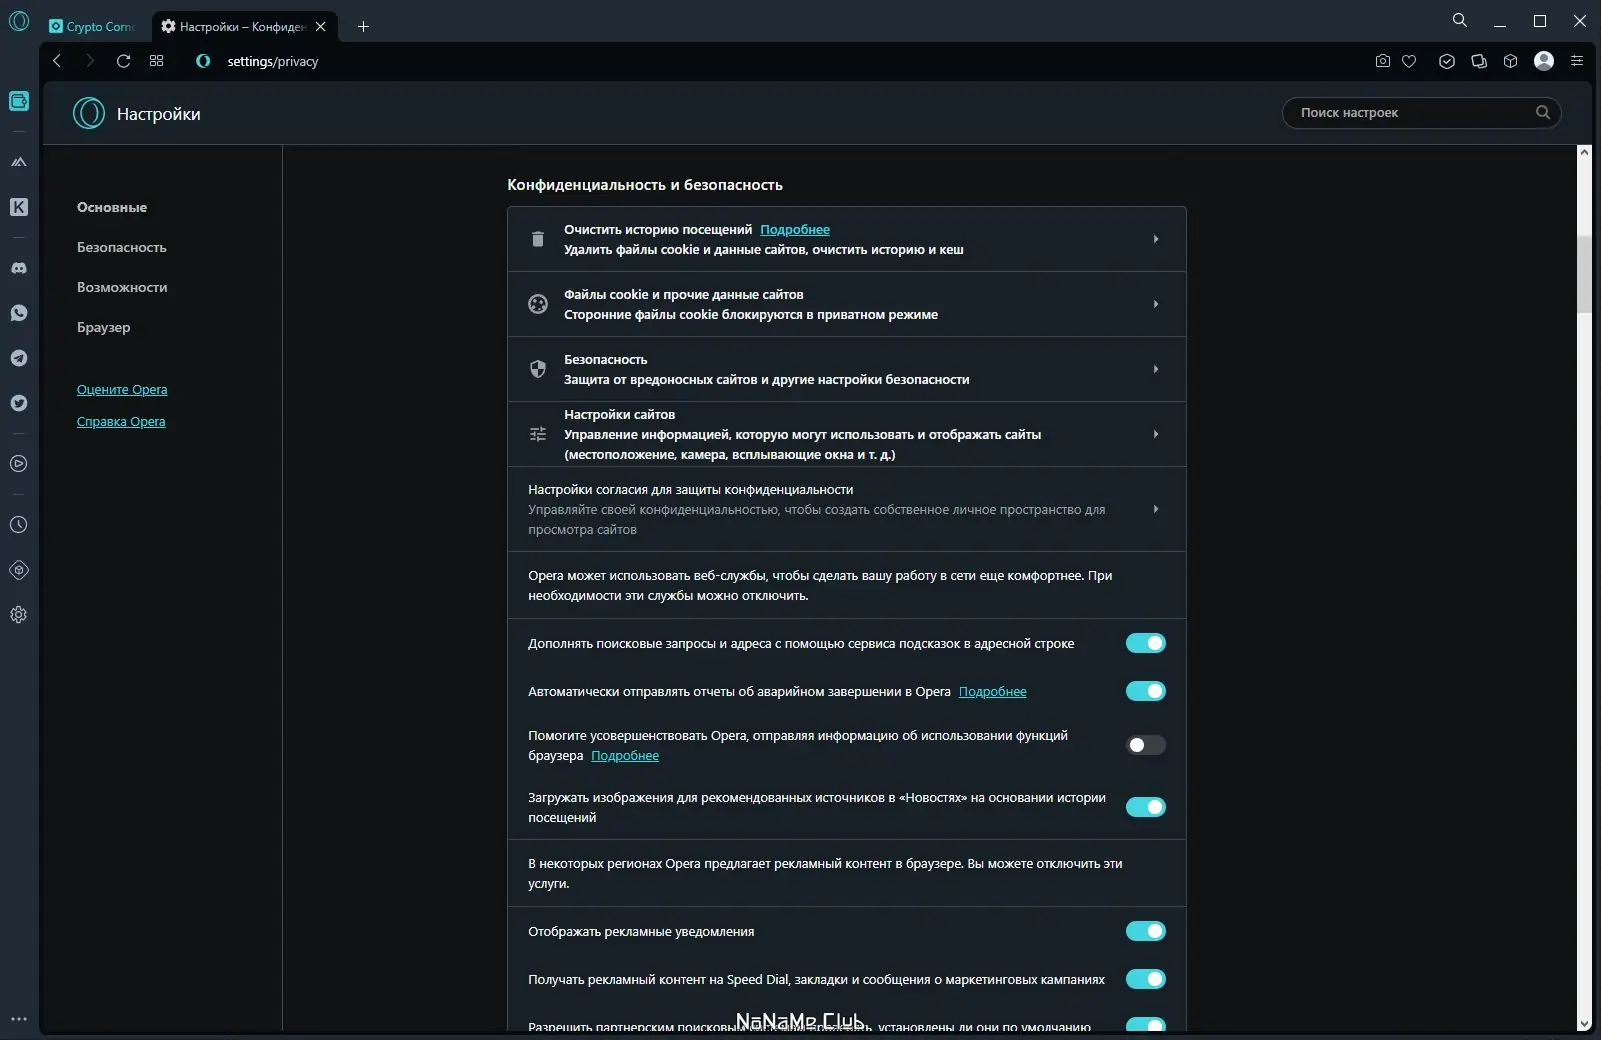Toggle search and address suggestions switch
Image resolution: width=1601 pixels, height=1040 pixels.
pyautogui.click(x=1146, y=643)
